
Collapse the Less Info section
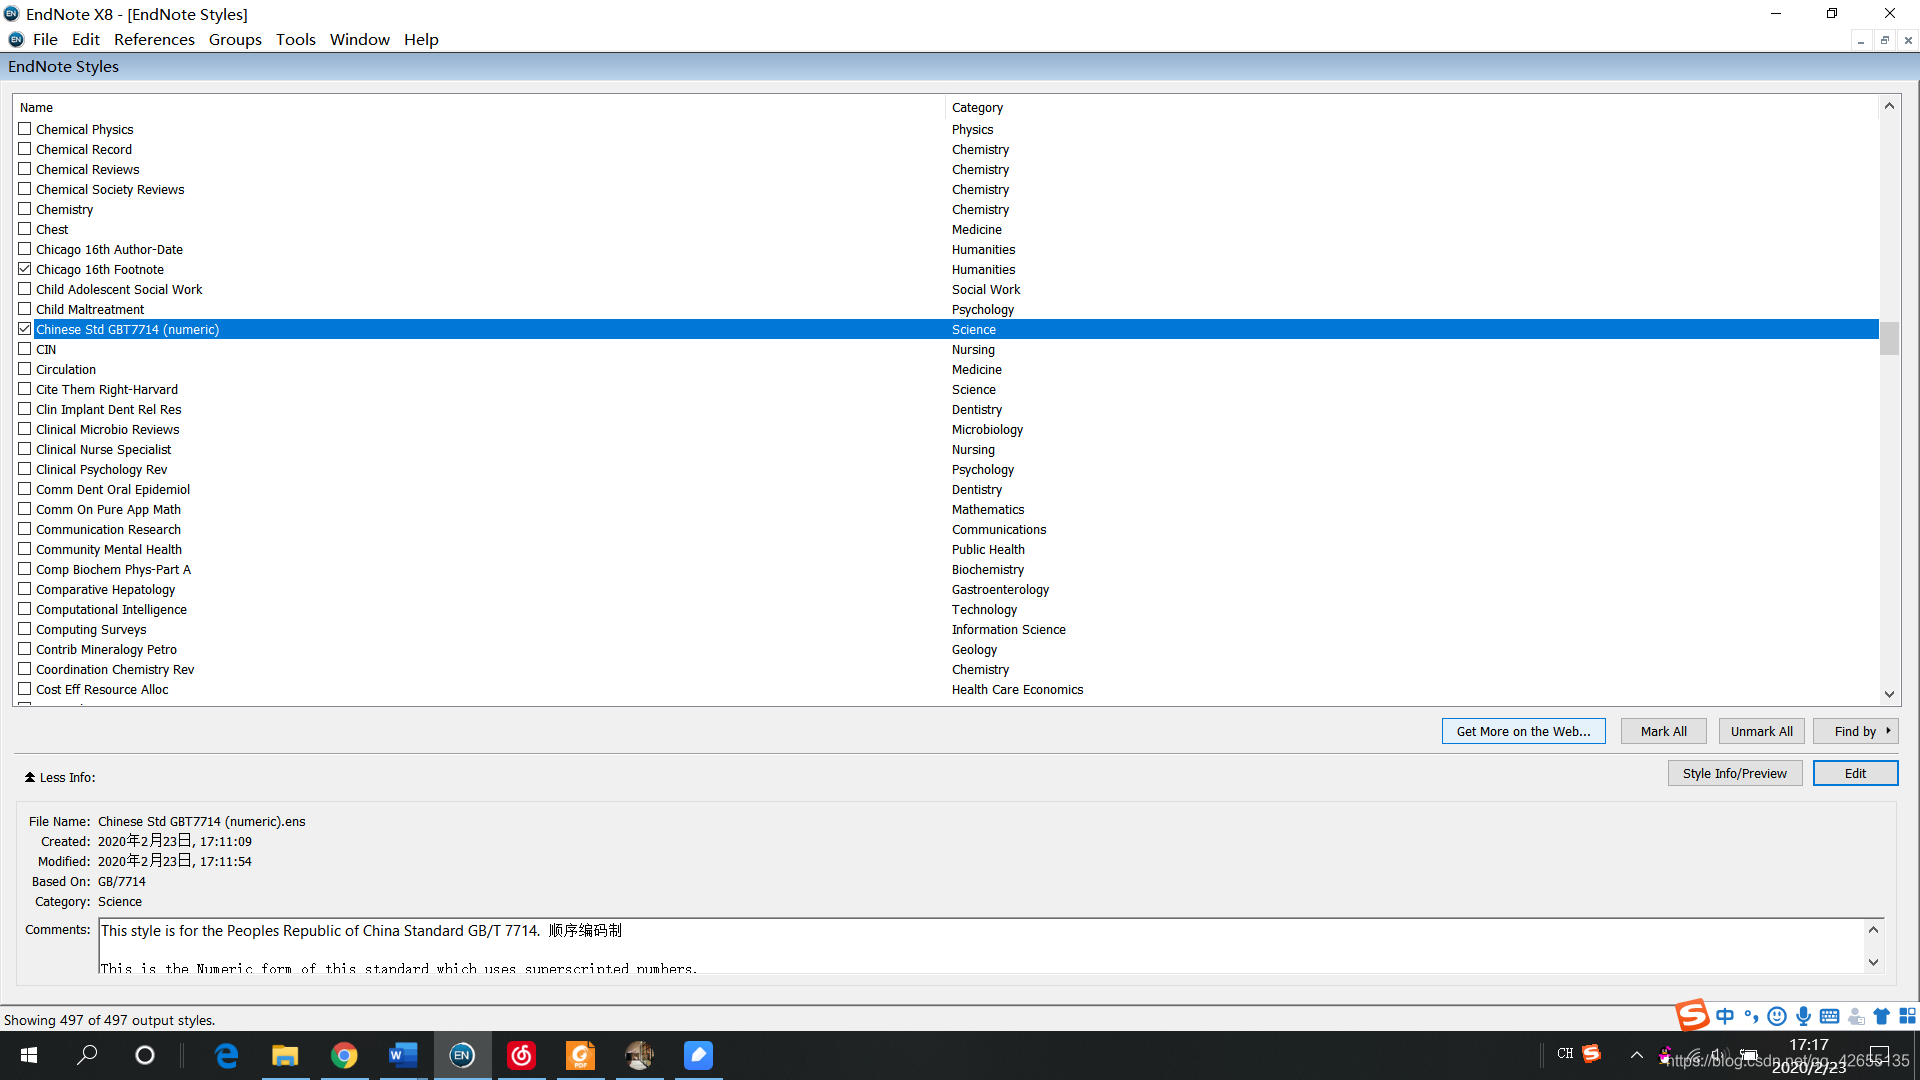click(60, 777)
